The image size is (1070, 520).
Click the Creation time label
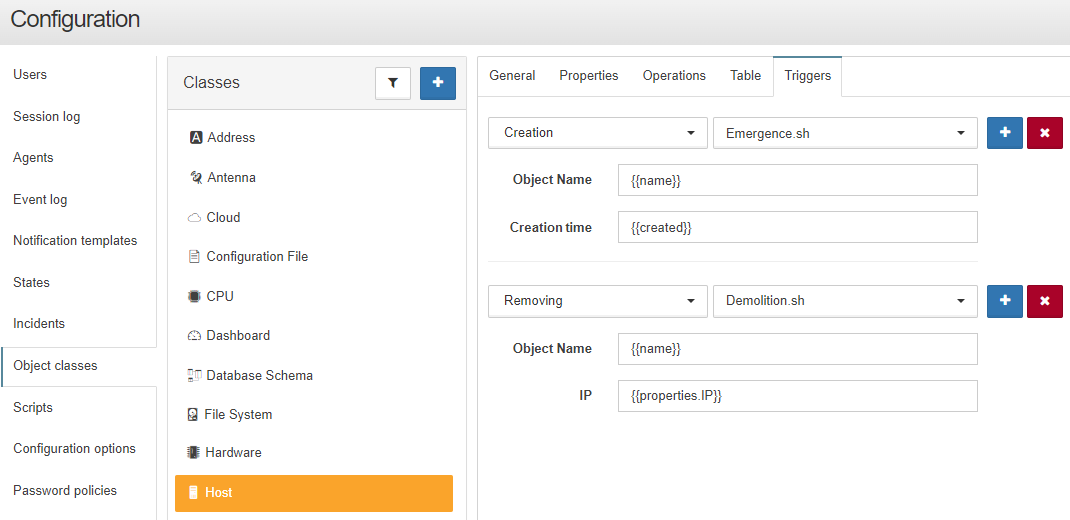551,228
